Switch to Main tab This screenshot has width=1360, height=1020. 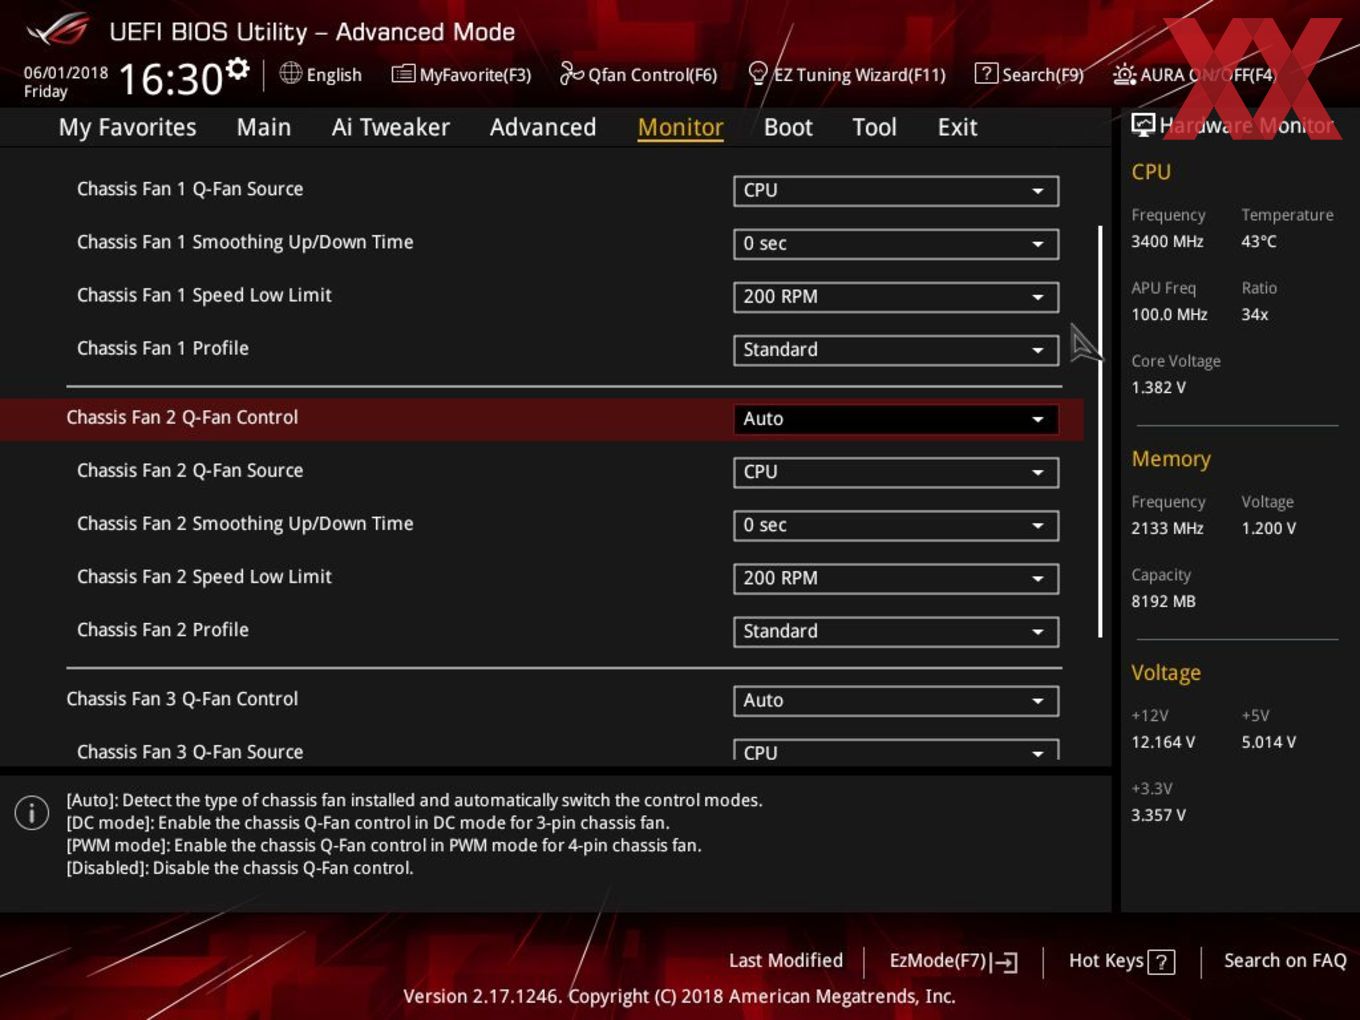(x=264, y=127)
